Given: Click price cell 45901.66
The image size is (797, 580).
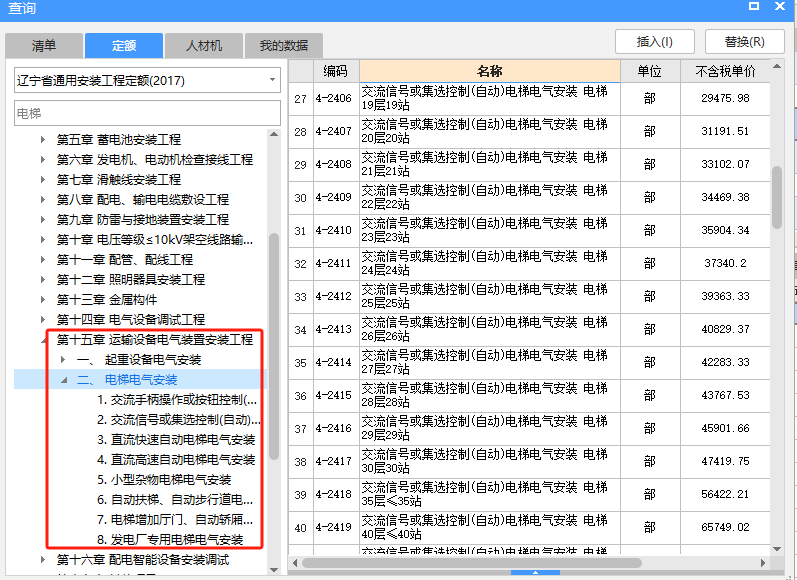Looking at the screenshot, I should point(725,429).
